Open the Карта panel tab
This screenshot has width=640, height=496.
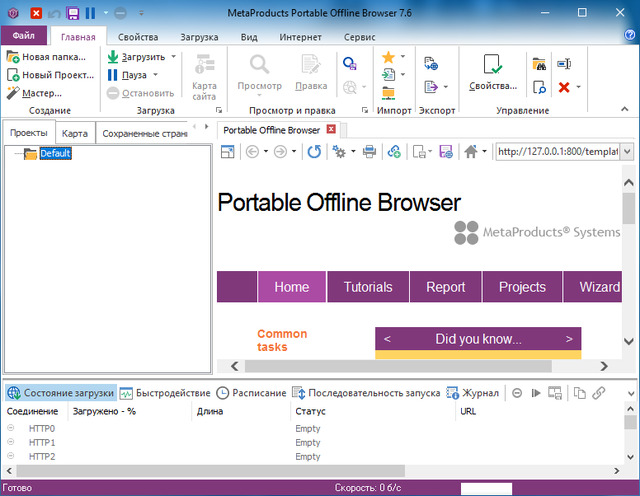coord(74,133)
